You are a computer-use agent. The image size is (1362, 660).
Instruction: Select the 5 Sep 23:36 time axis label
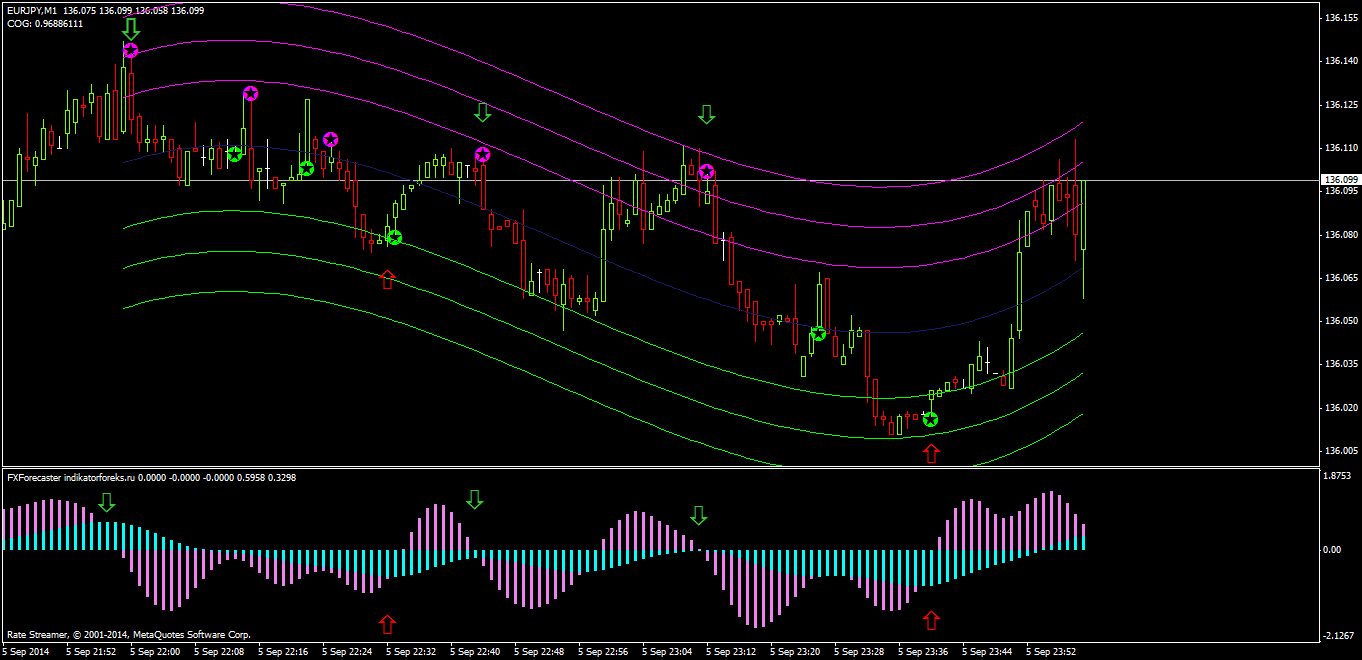923,651
